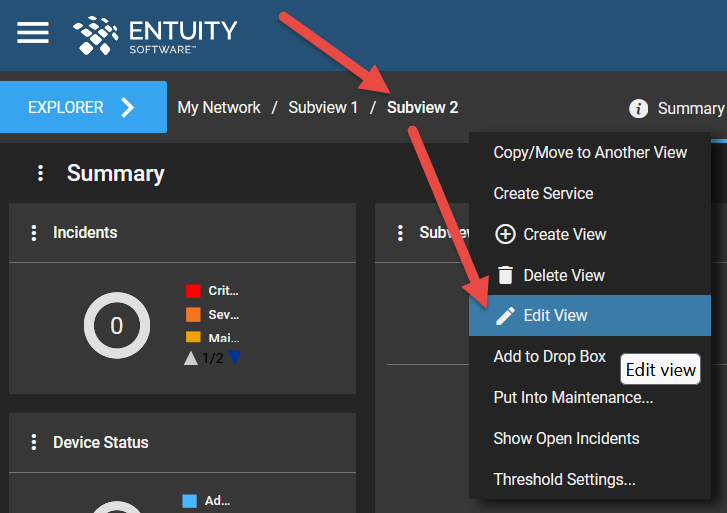Click the Summary dashboard heading
The width and height of the screenshot is (727, 513).
point(115,173)
